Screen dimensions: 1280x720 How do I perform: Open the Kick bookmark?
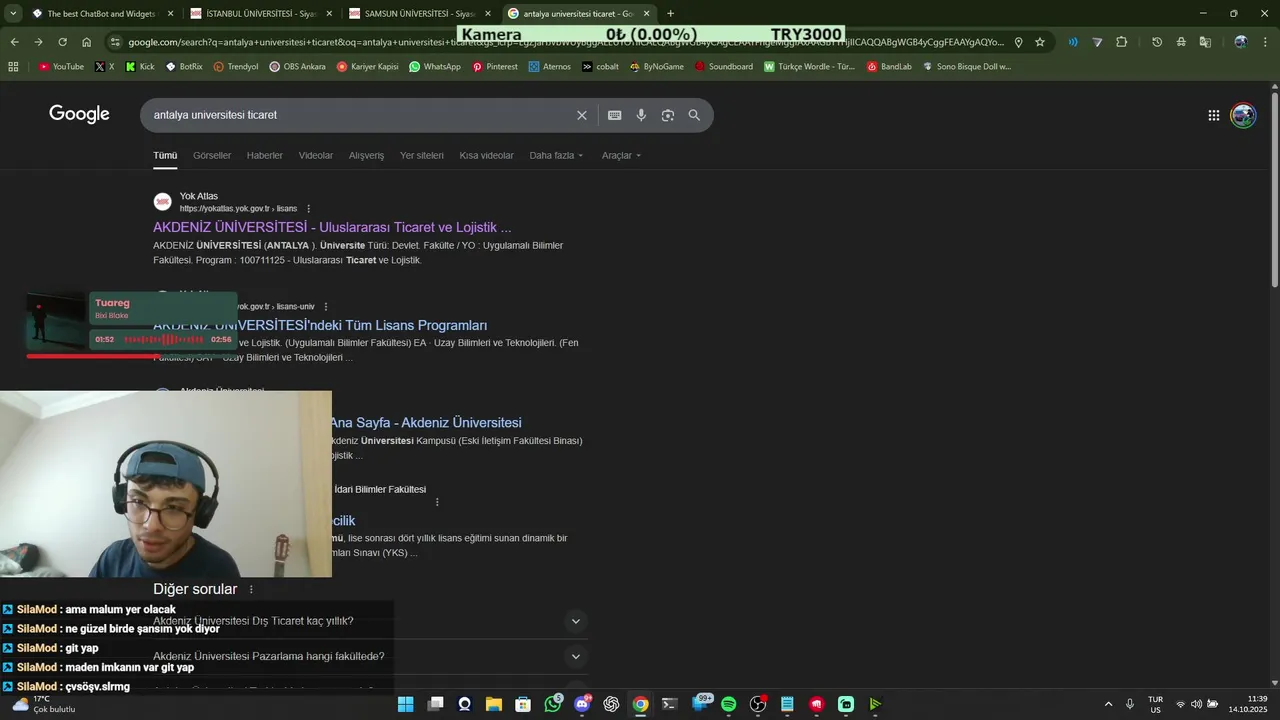pyautogui.click(x=140, y=67)
